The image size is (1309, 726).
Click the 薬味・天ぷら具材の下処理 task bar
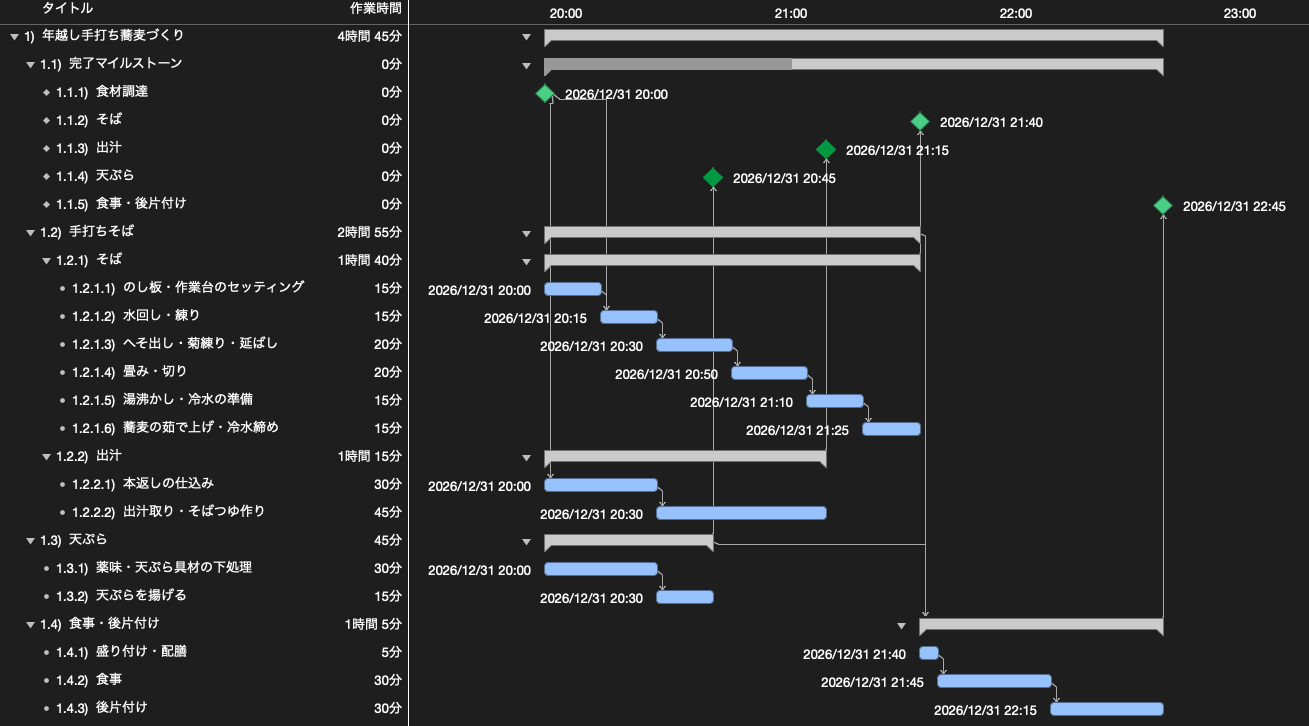click(601, 569)
